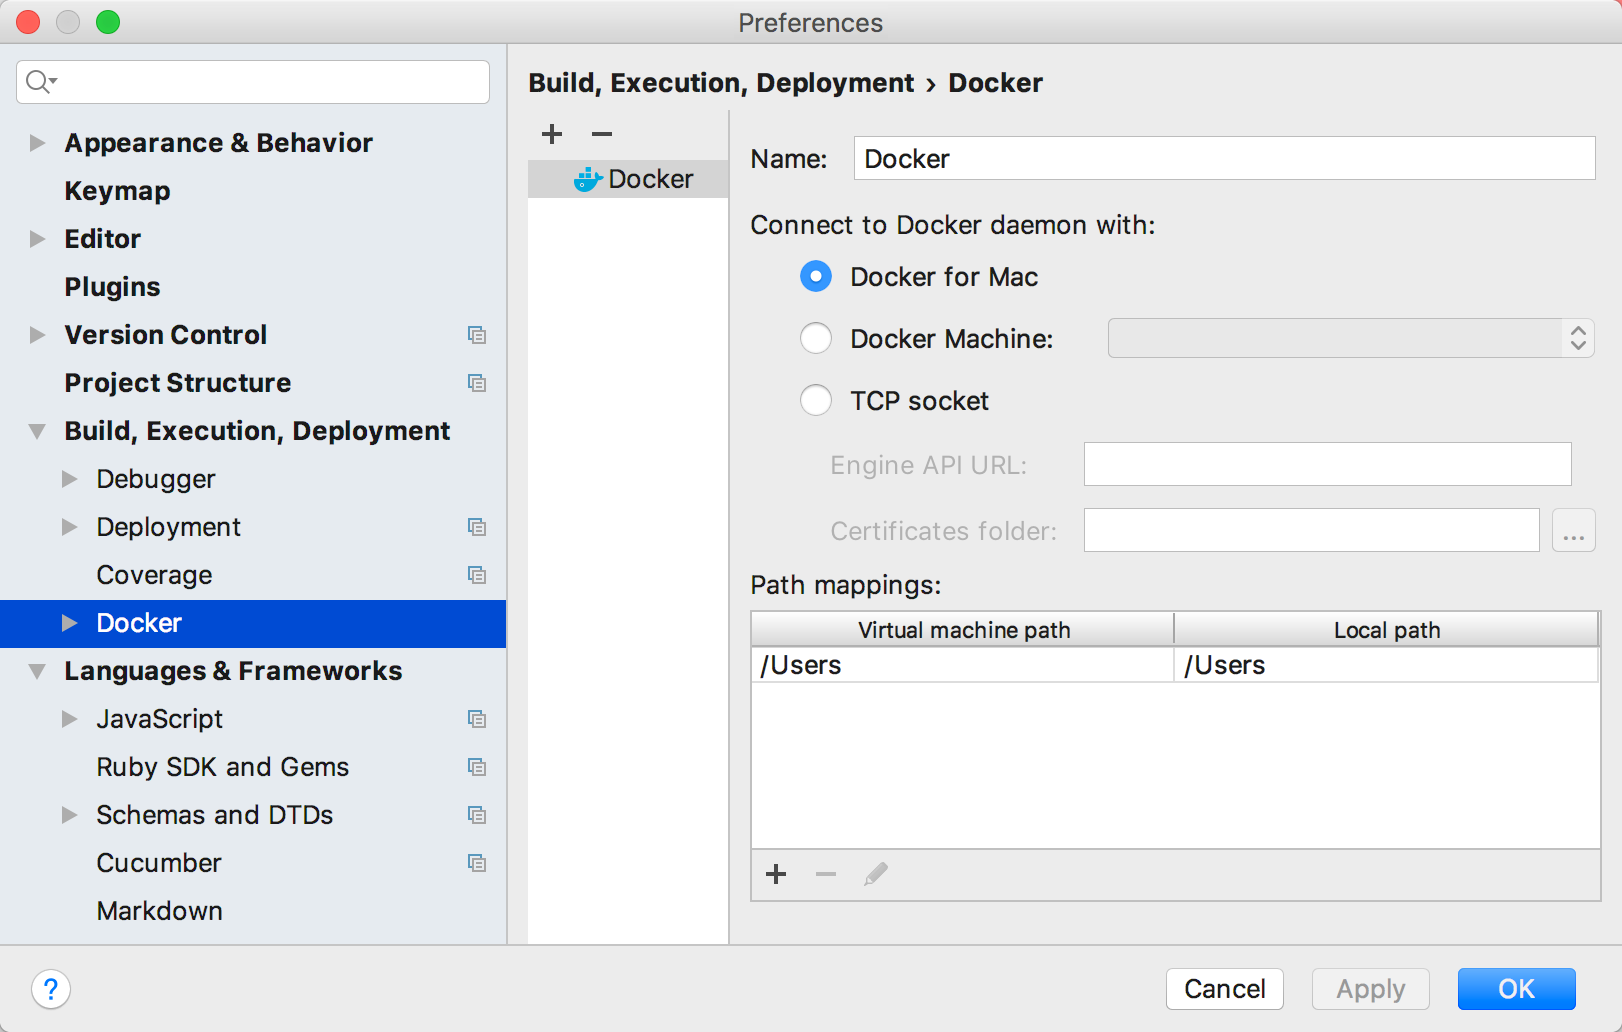
Task: Click the project-level icon next to Deployment
Action: point(477,527)
